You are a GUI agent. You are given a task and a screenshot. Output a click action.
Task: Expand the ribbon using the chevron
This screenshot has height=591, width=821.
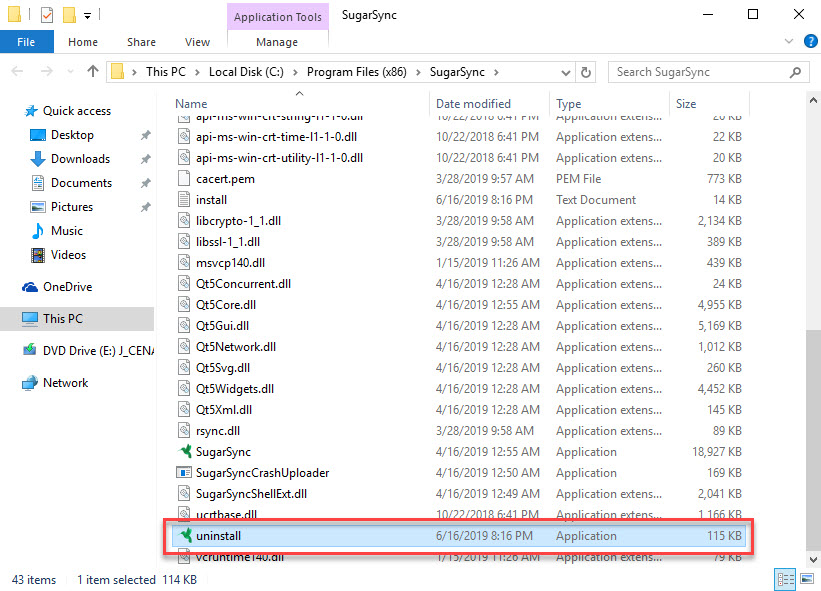click(789, 41)
